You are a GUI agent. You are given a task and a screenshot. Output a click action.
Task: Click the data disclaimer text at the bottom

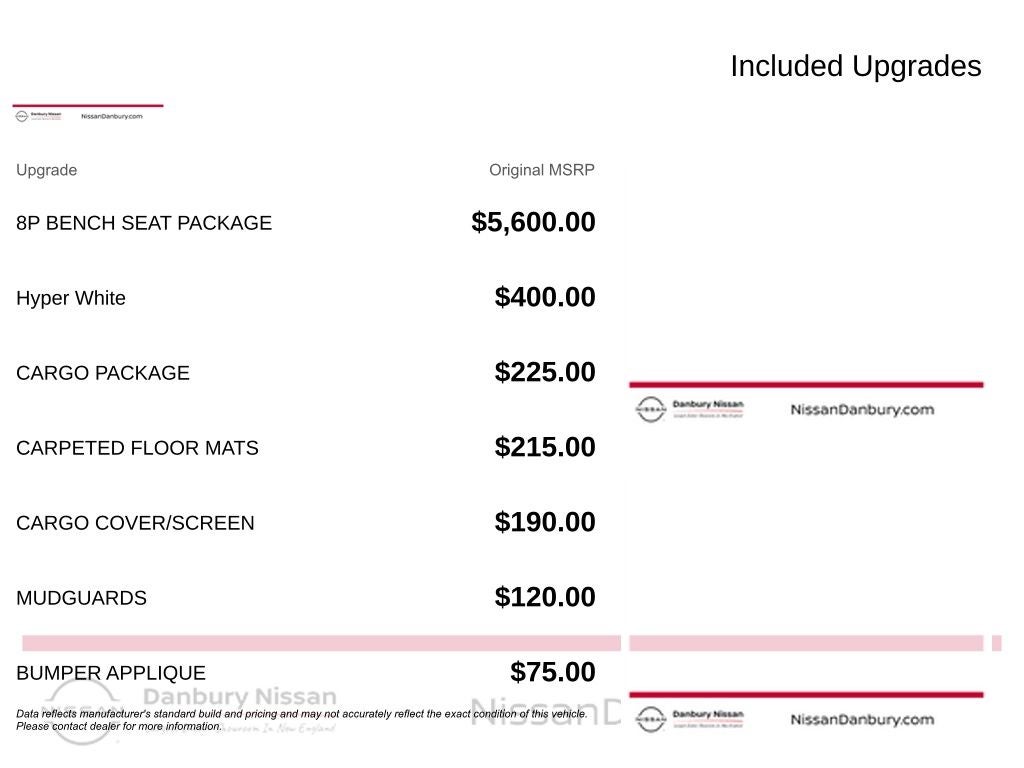[x=301, y=714]
